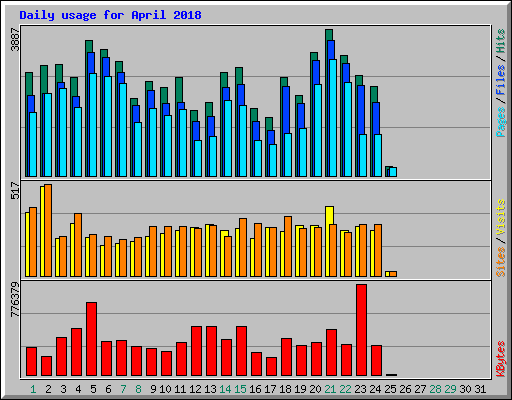512x400 pixels.
Task: Select day 14 on the x-axis
Action: point(225,389)
